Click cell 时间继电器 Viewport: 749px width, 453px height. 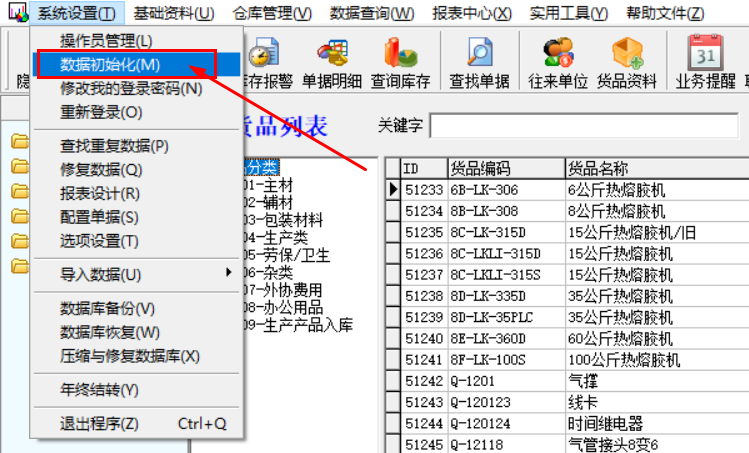point(657,423)
